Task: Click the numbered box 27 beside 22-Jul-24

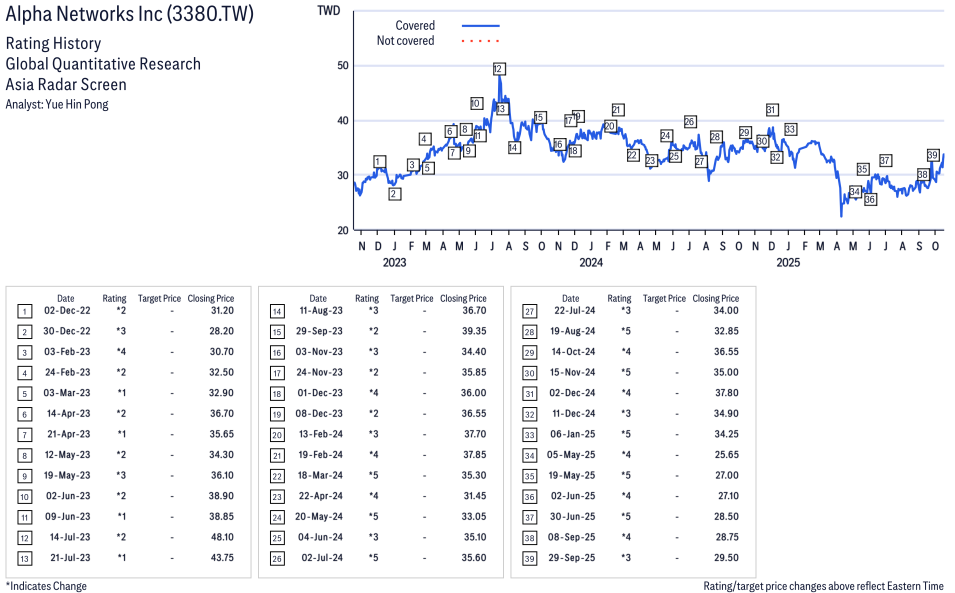Action: pyautogui.click(x=529, y=311)
